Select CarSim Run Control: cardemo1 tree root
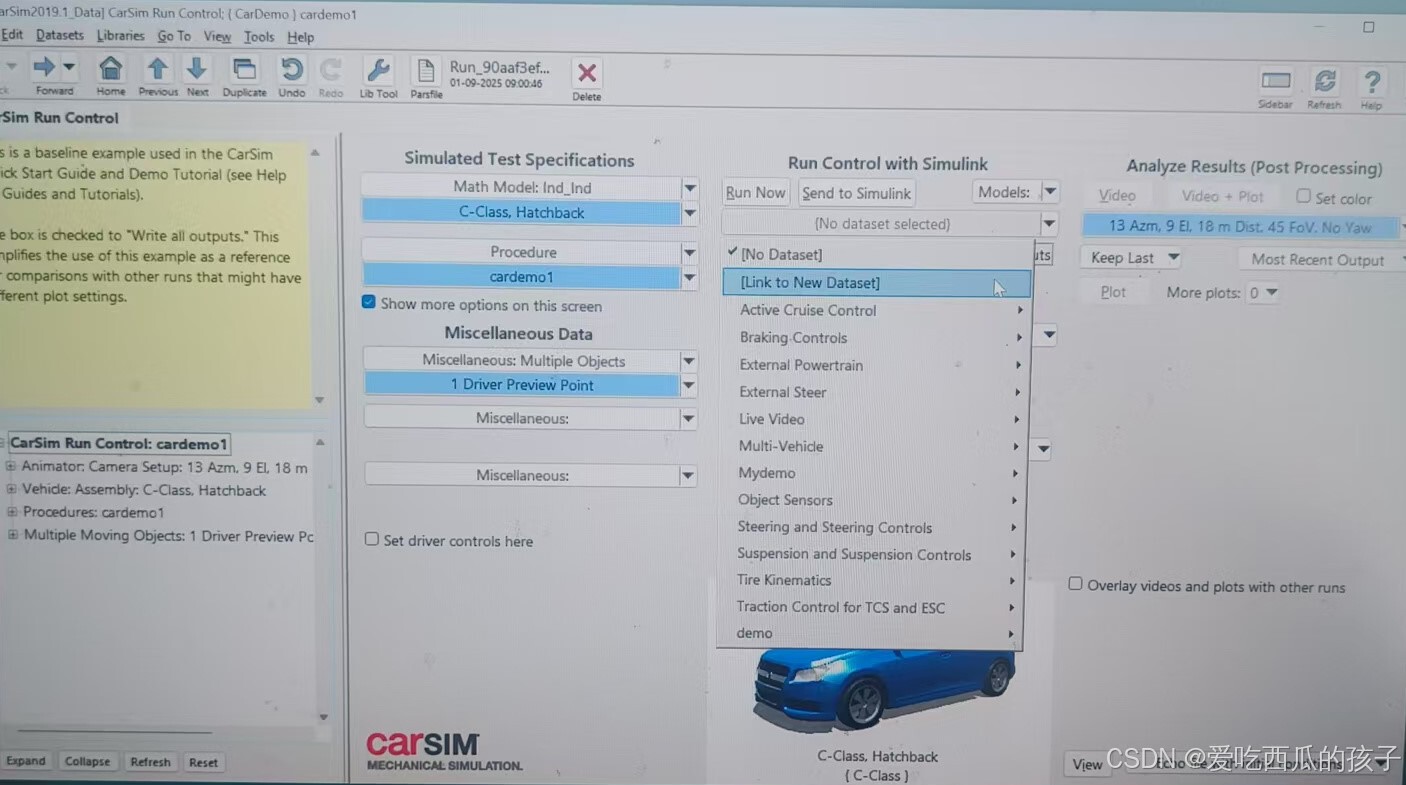The width and height of the screenshot is (1406, 785). click(119, 444)
